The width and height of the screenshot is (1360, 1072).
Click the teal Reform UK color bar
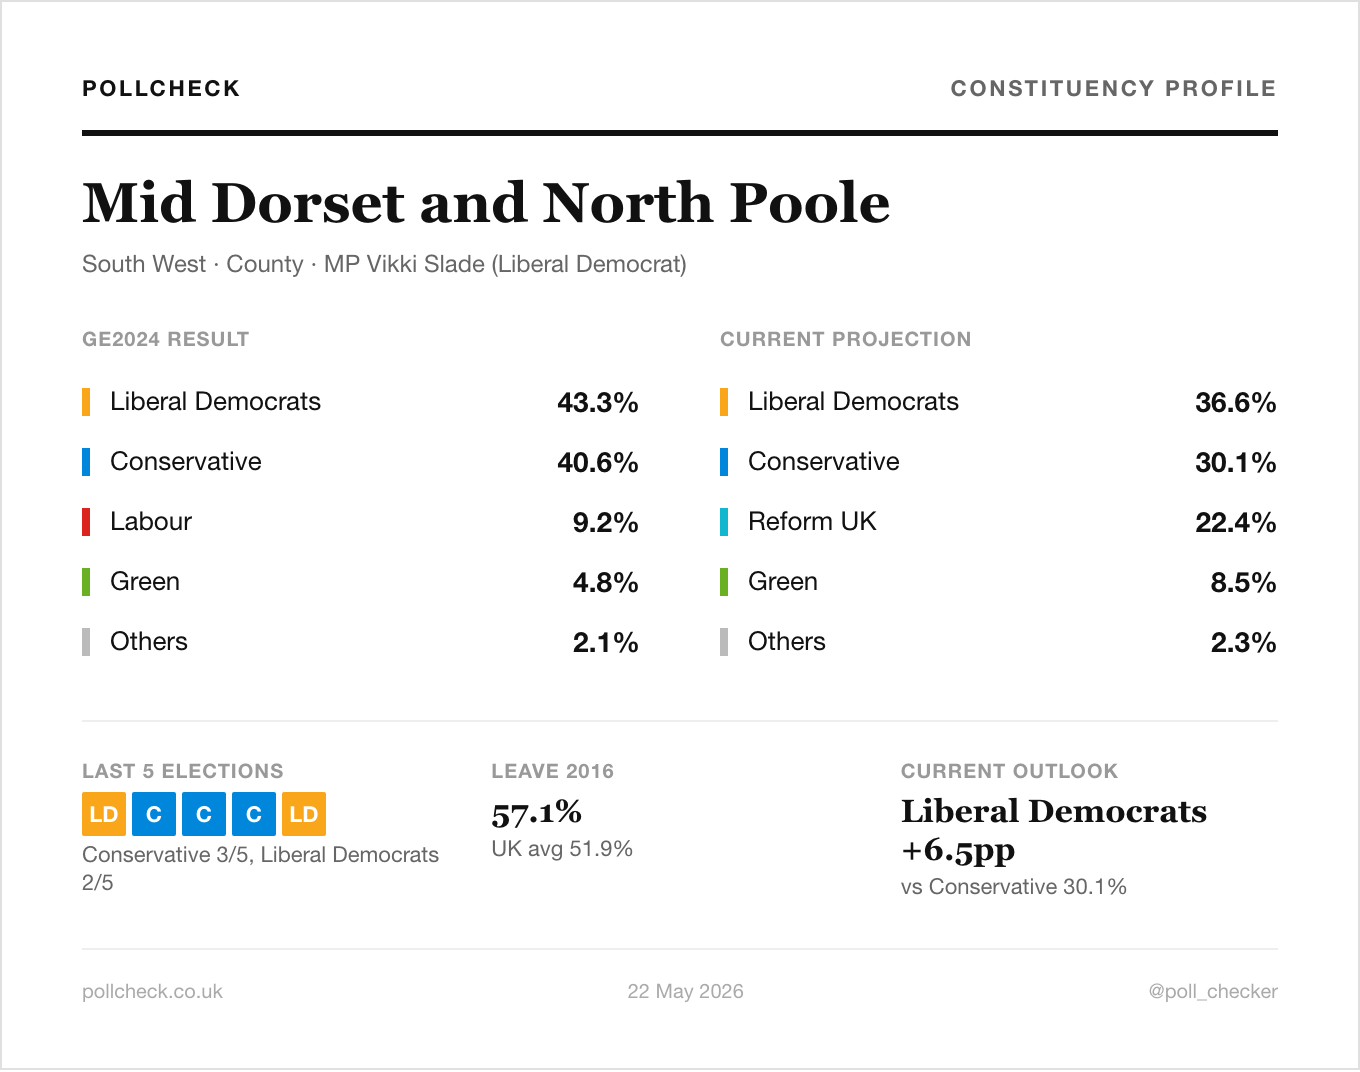click(x=724, y=522)
